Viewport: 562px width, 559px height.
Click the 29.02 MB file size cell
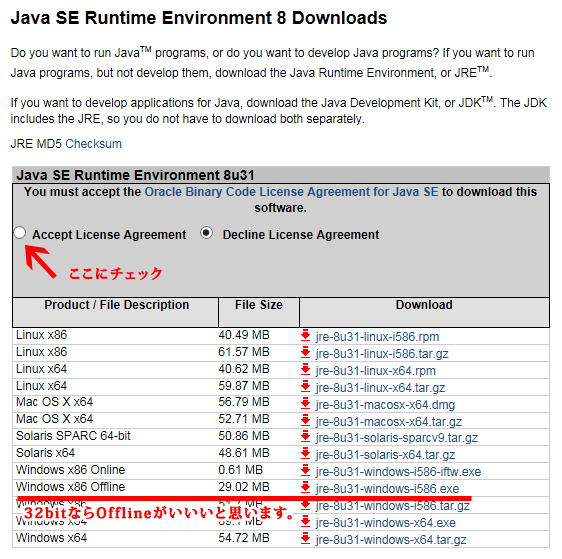click(x=244, y=487)
